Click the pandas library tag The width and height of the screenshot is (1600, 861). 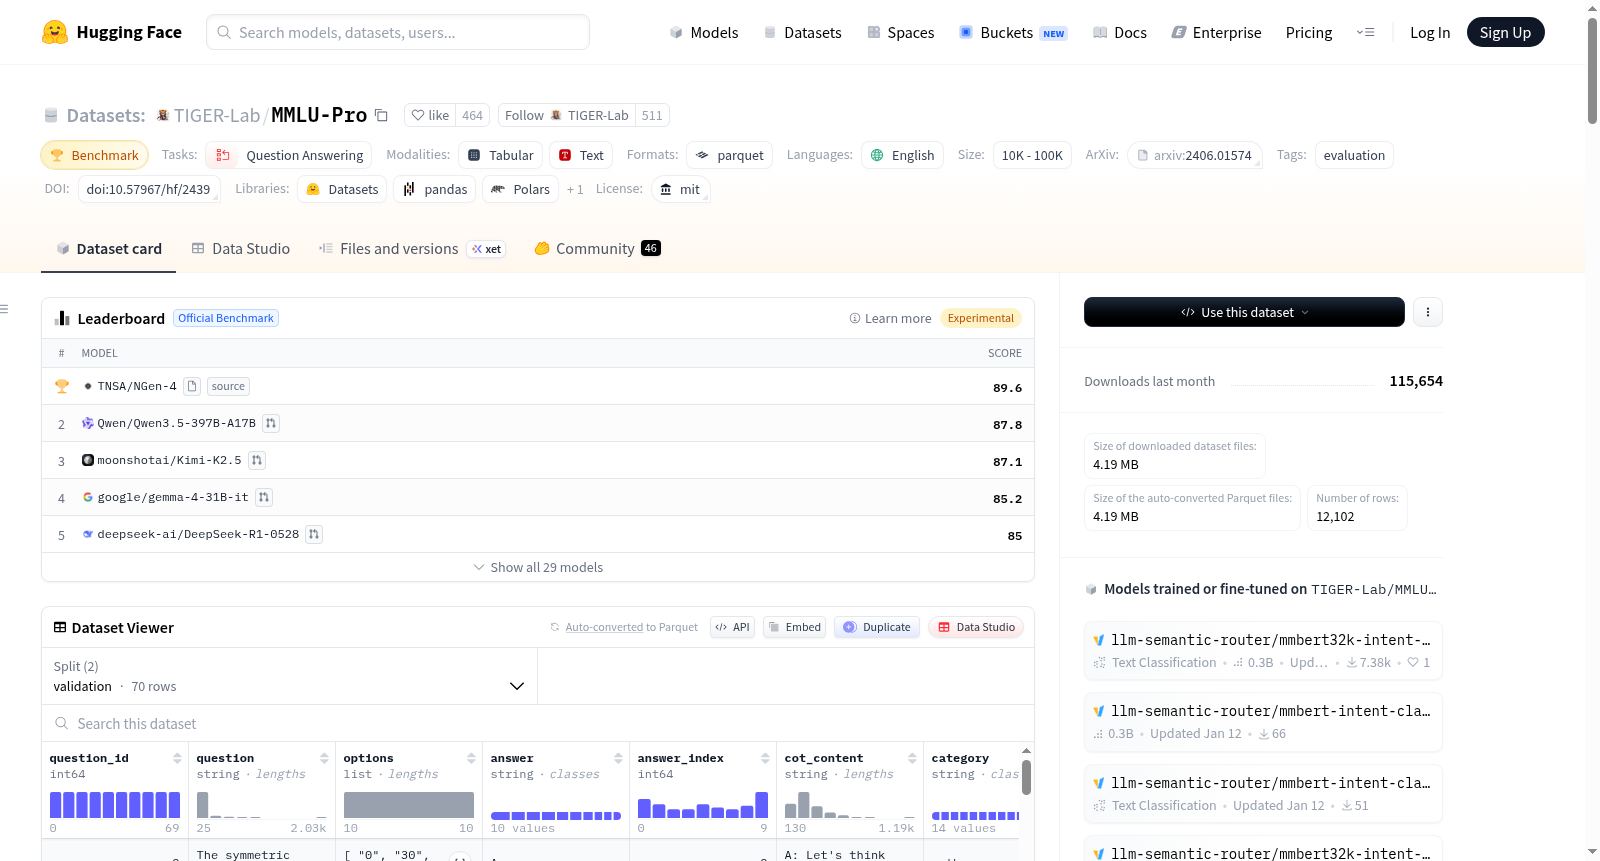(435, 189)
